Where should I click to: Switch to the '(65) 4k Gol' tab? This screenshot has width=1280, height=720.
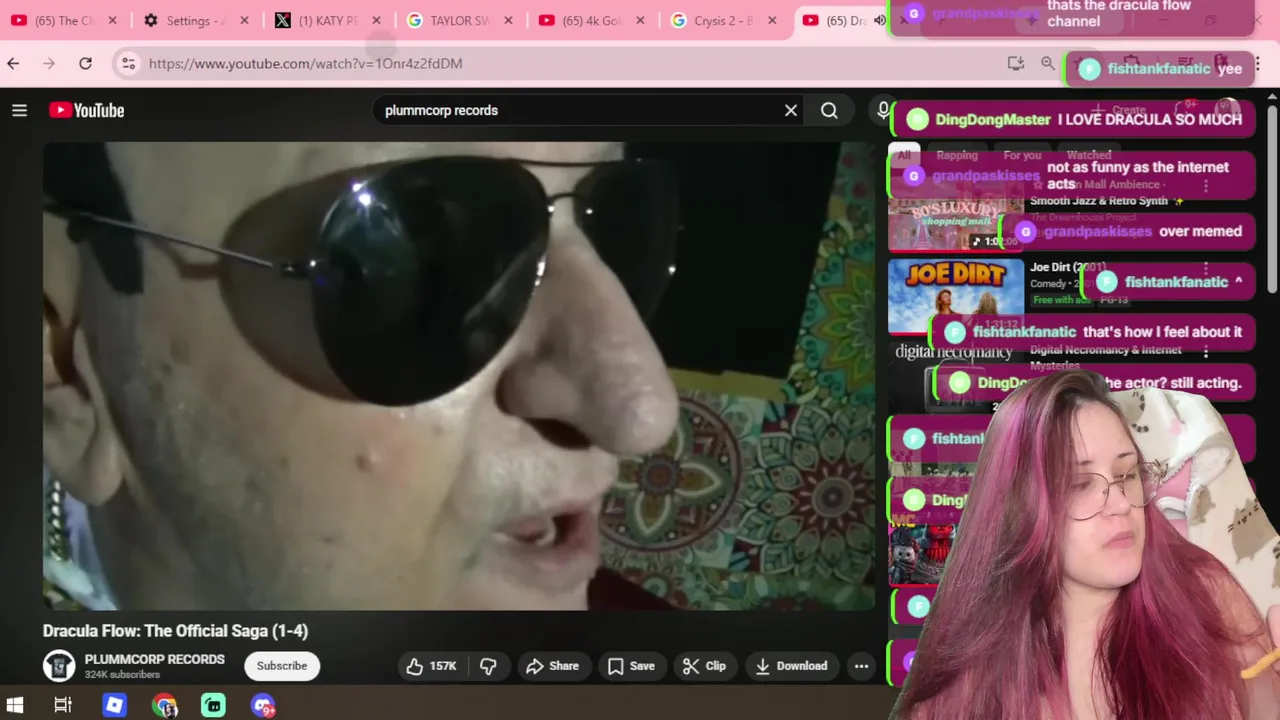click(592, 20)
